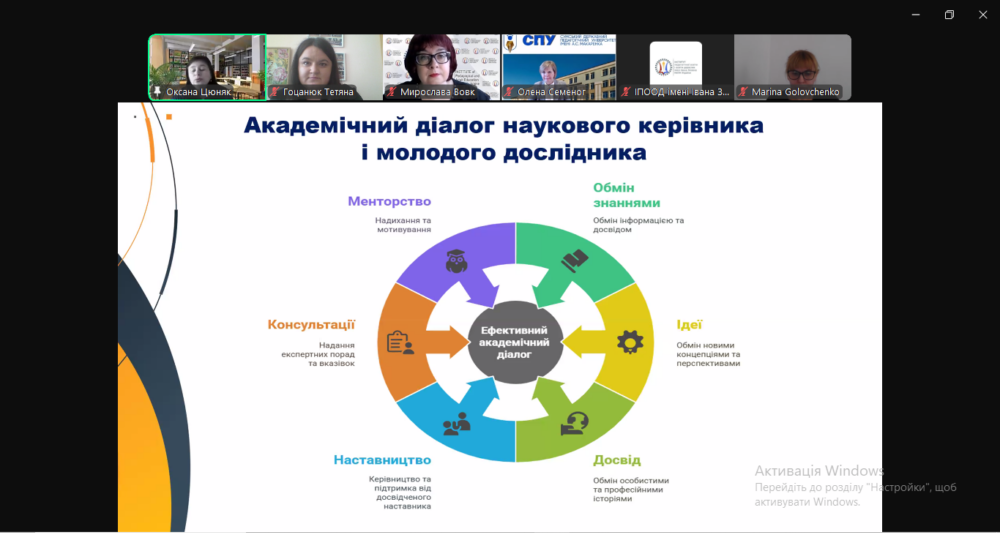Click the owl icon in Менторство segment
This screenshot has width=1000, height=533.
[456, 262]
